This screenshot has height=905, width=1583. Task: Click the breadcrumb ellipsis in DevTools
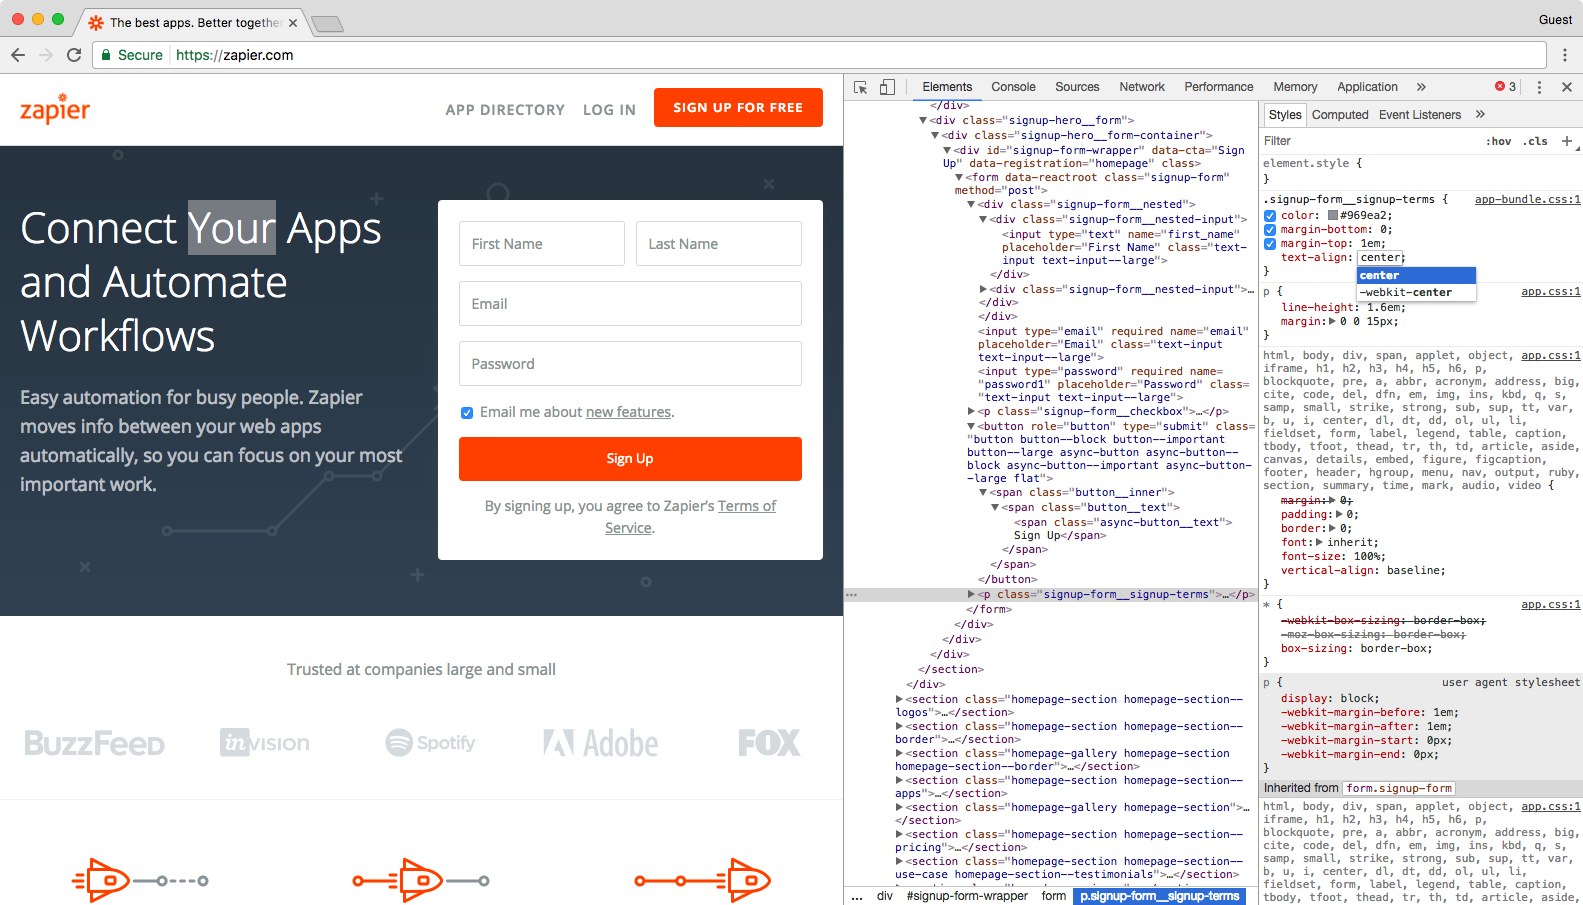[x=857, y=896]
